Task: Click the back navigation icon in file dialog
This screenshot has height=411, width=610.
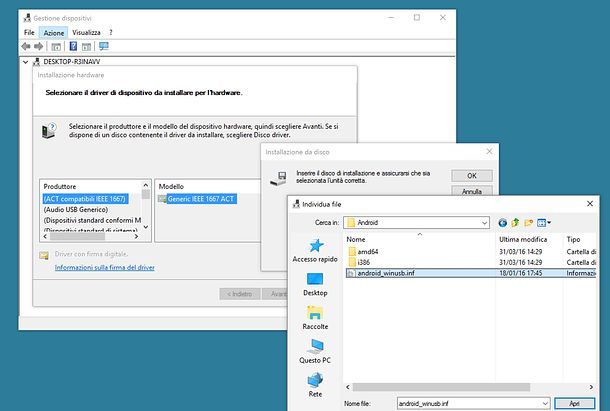Action: coord(501,222)
